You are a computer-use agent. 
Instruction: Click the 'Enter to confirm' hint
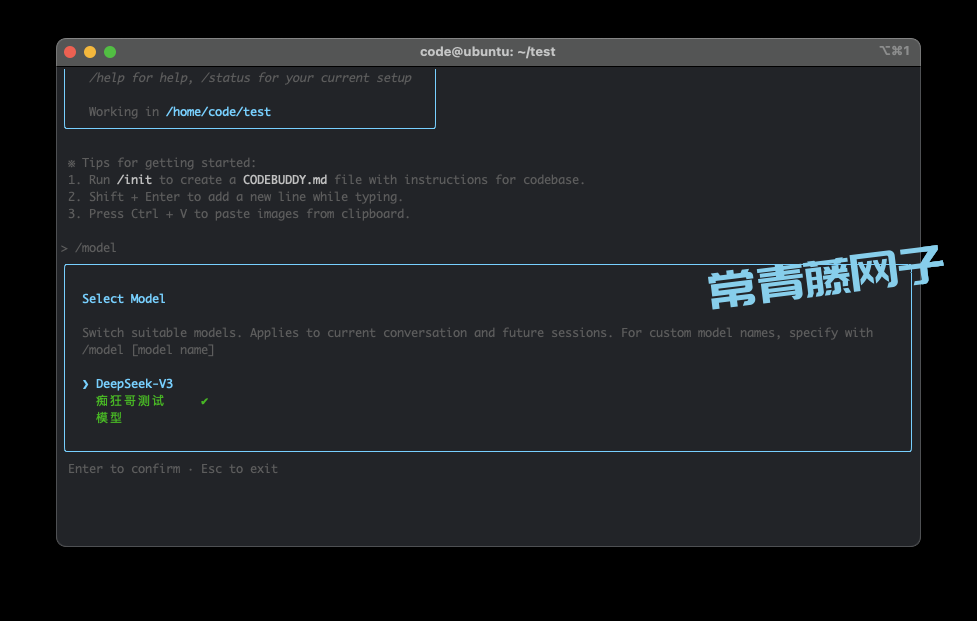(x=124, y=469)
